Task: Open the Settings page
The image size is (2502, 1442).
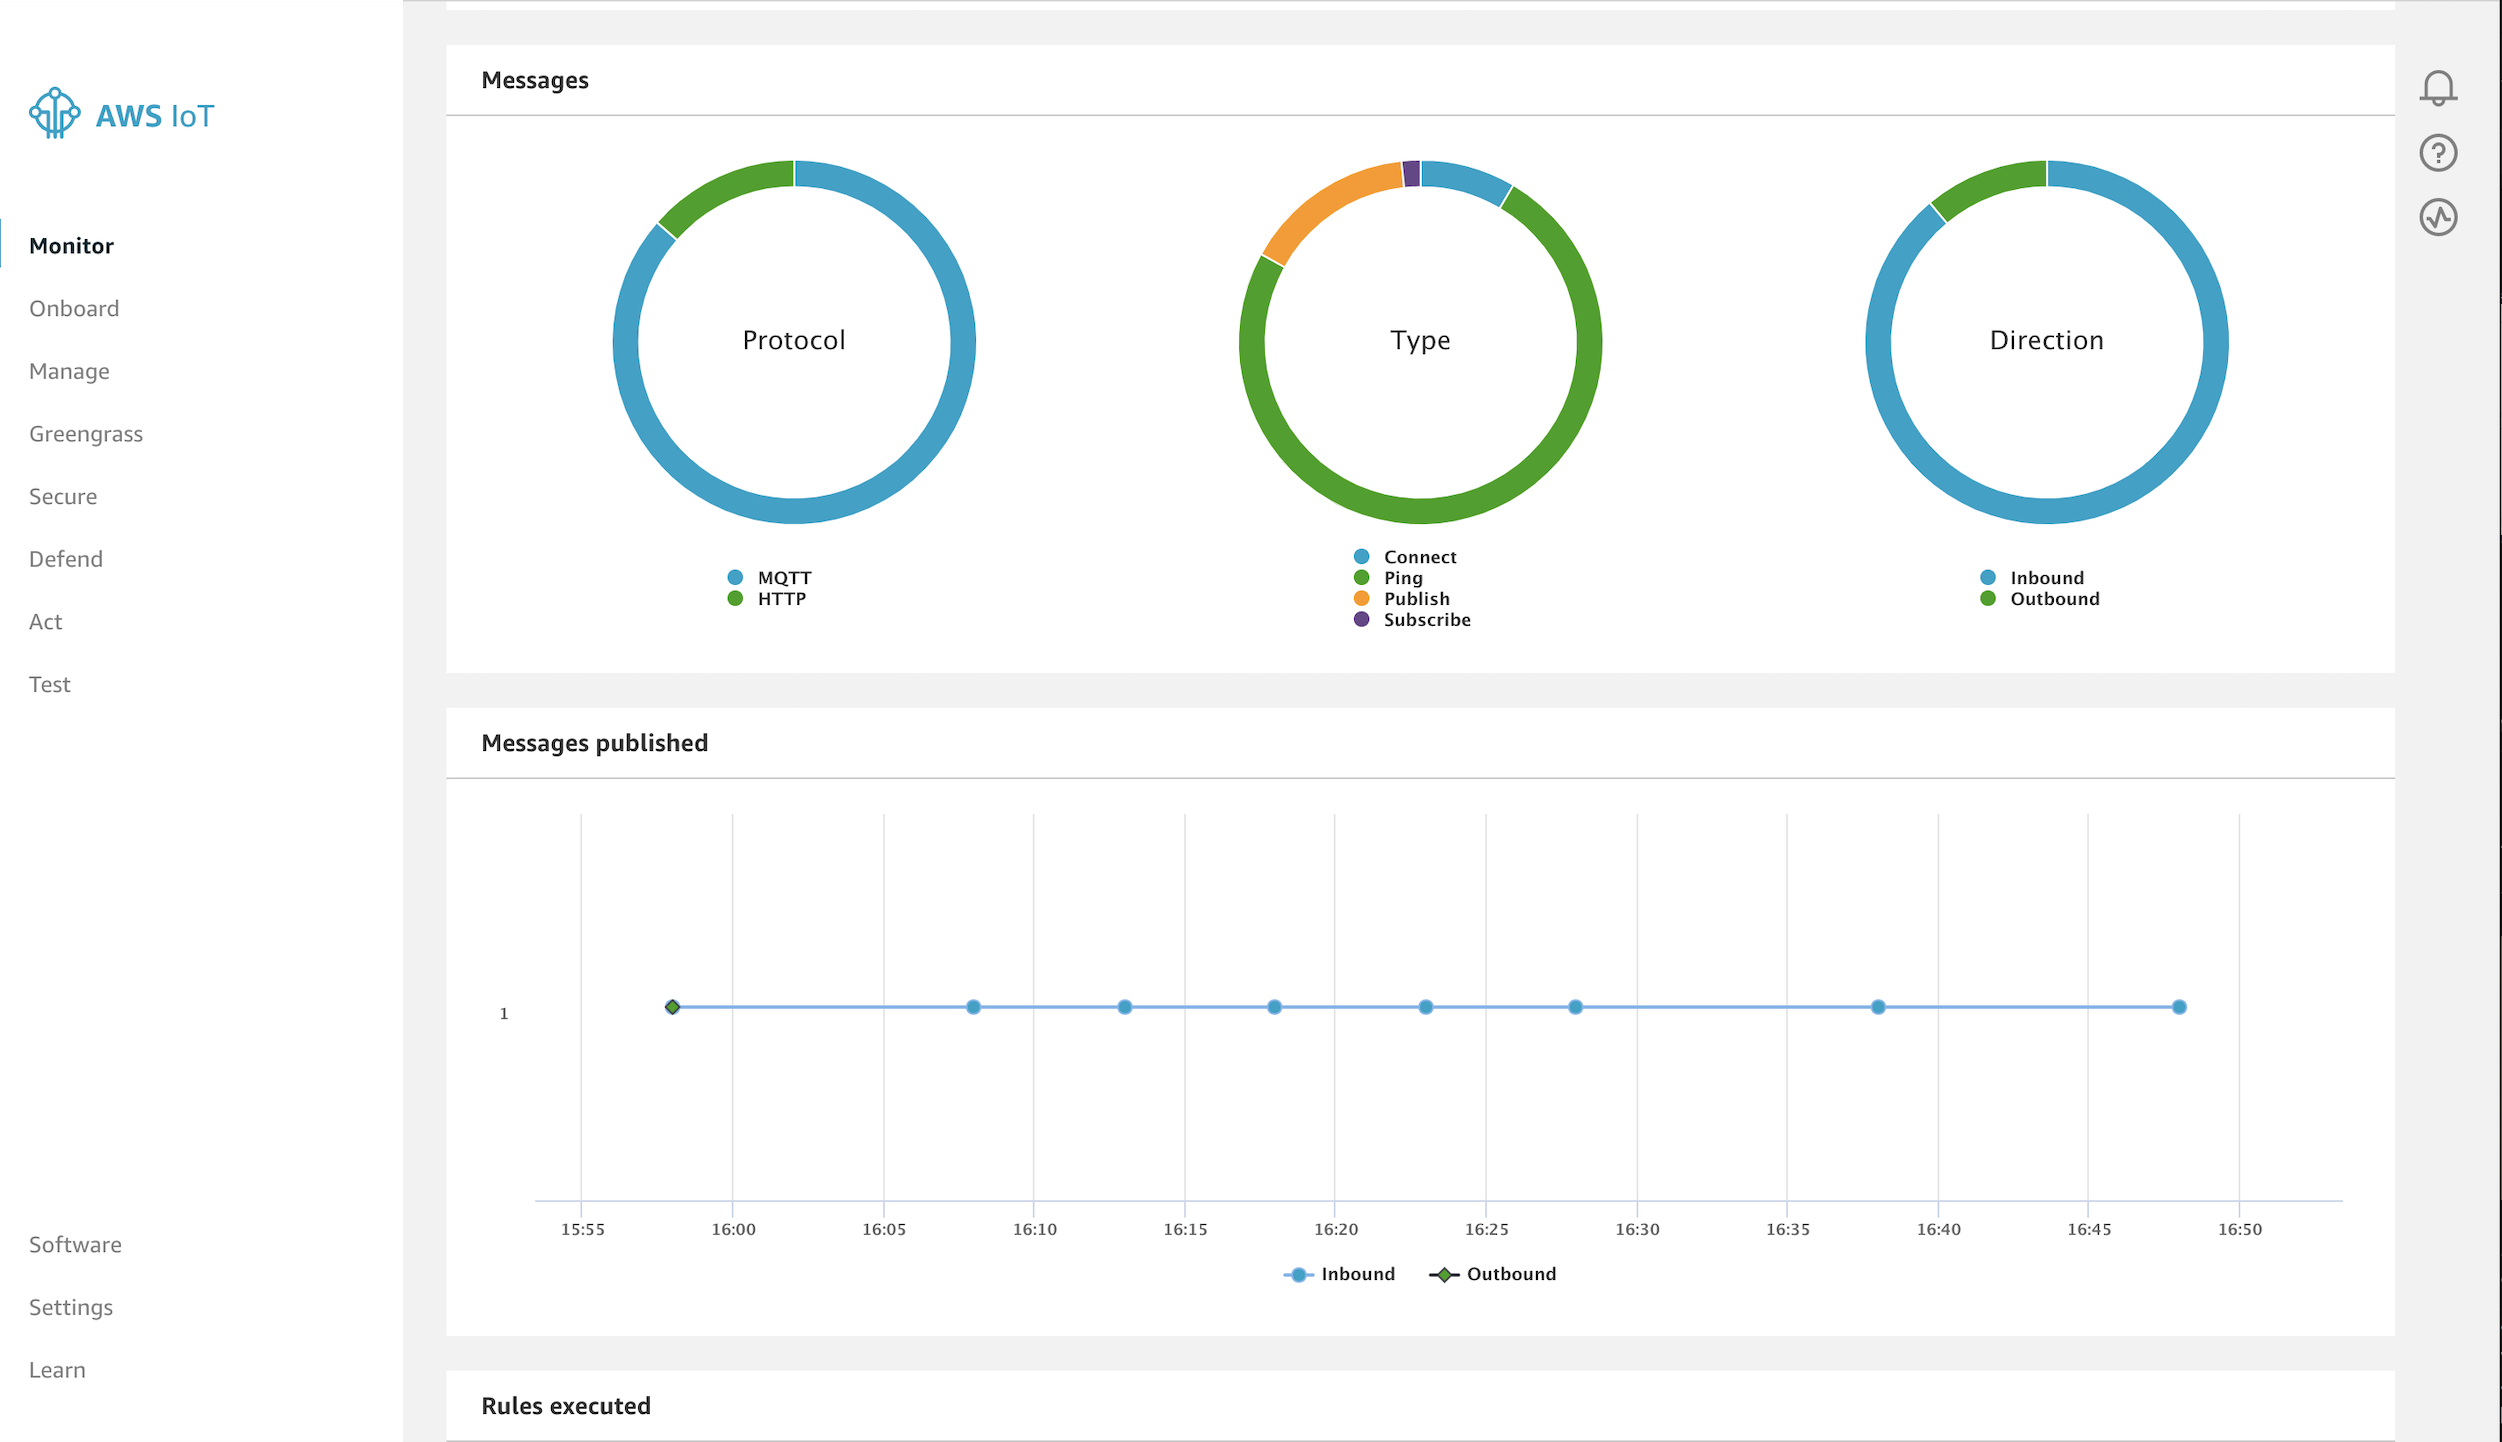Action: click(71, 1307)
